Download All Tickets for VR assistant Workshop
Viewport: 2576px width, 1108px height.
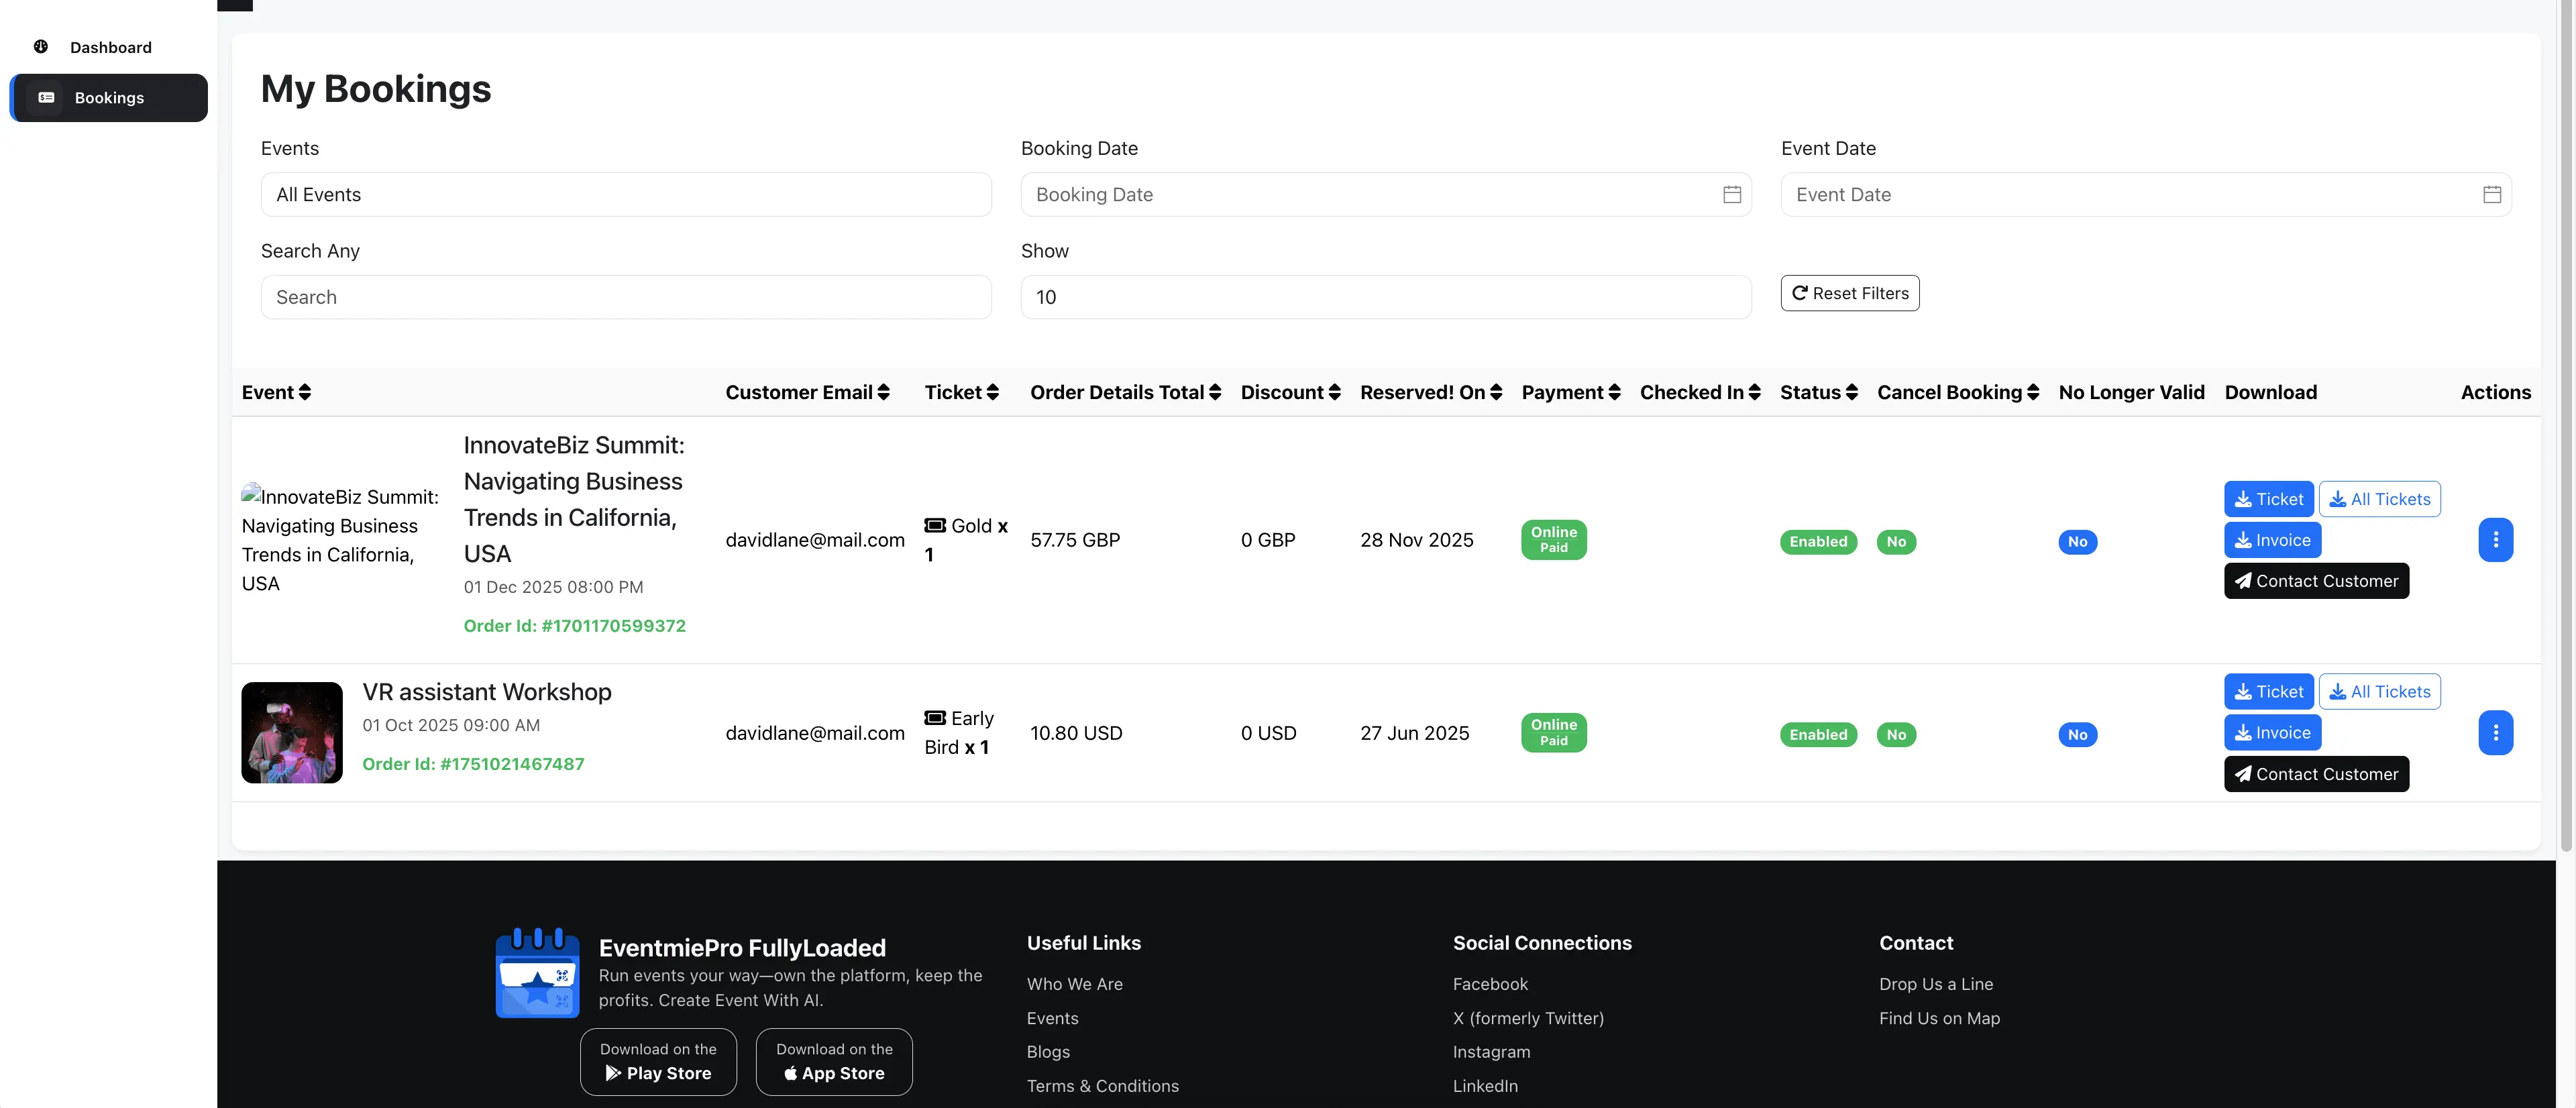(2380, 691)
